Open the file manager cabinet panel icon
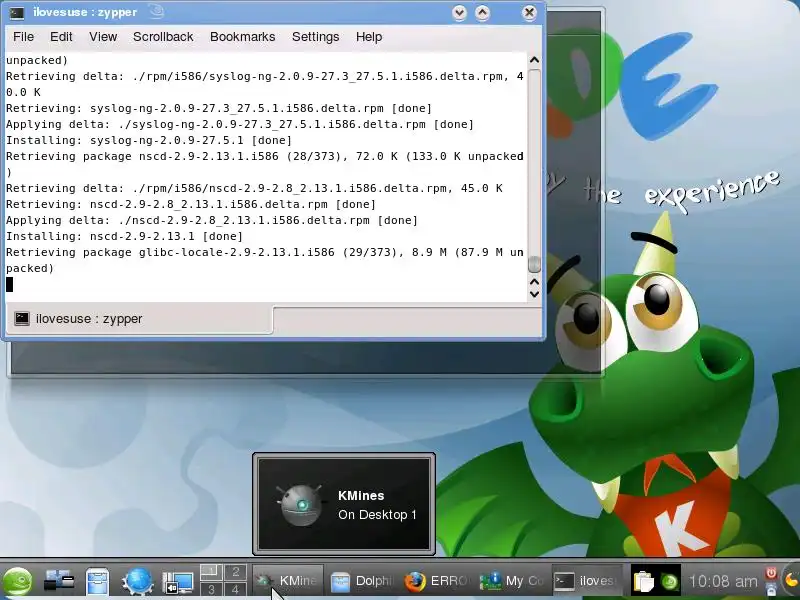The image size is (800, 600). coord(97,581)
